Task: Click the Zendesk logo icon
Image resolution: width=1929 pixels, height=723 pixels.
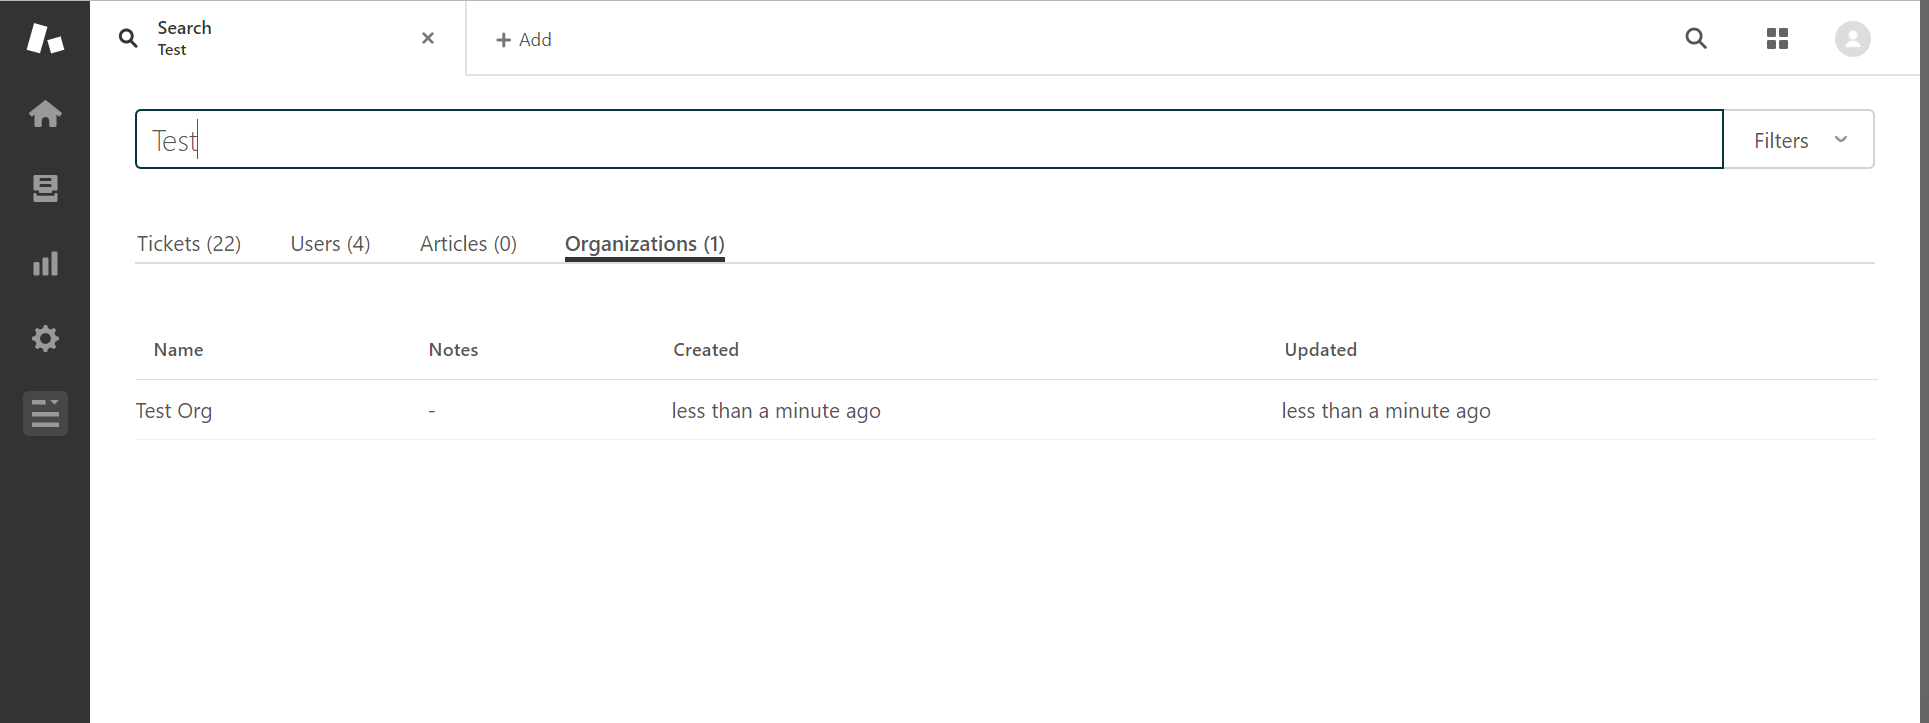Action: [45, 39]
